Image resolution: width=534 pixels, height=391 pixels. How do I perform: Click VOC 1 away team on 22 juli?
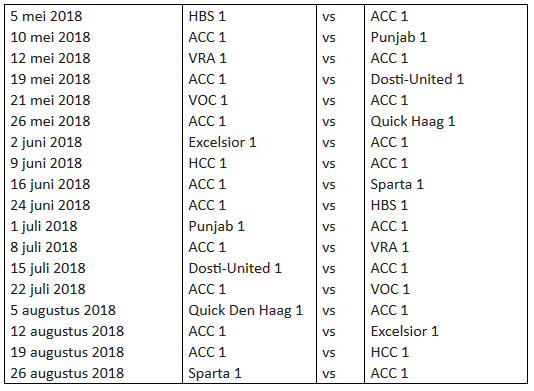click(390, 290)
